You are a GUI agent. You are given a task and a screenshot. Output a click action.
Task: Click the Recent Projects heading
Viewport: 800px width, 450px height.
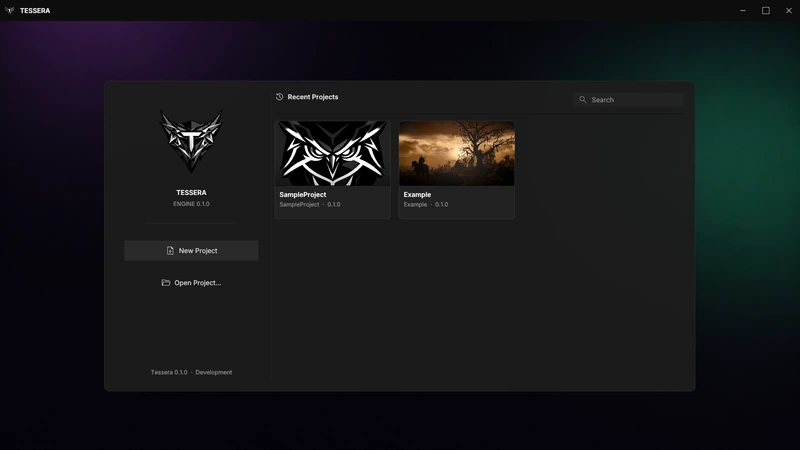tap(313, 97)
